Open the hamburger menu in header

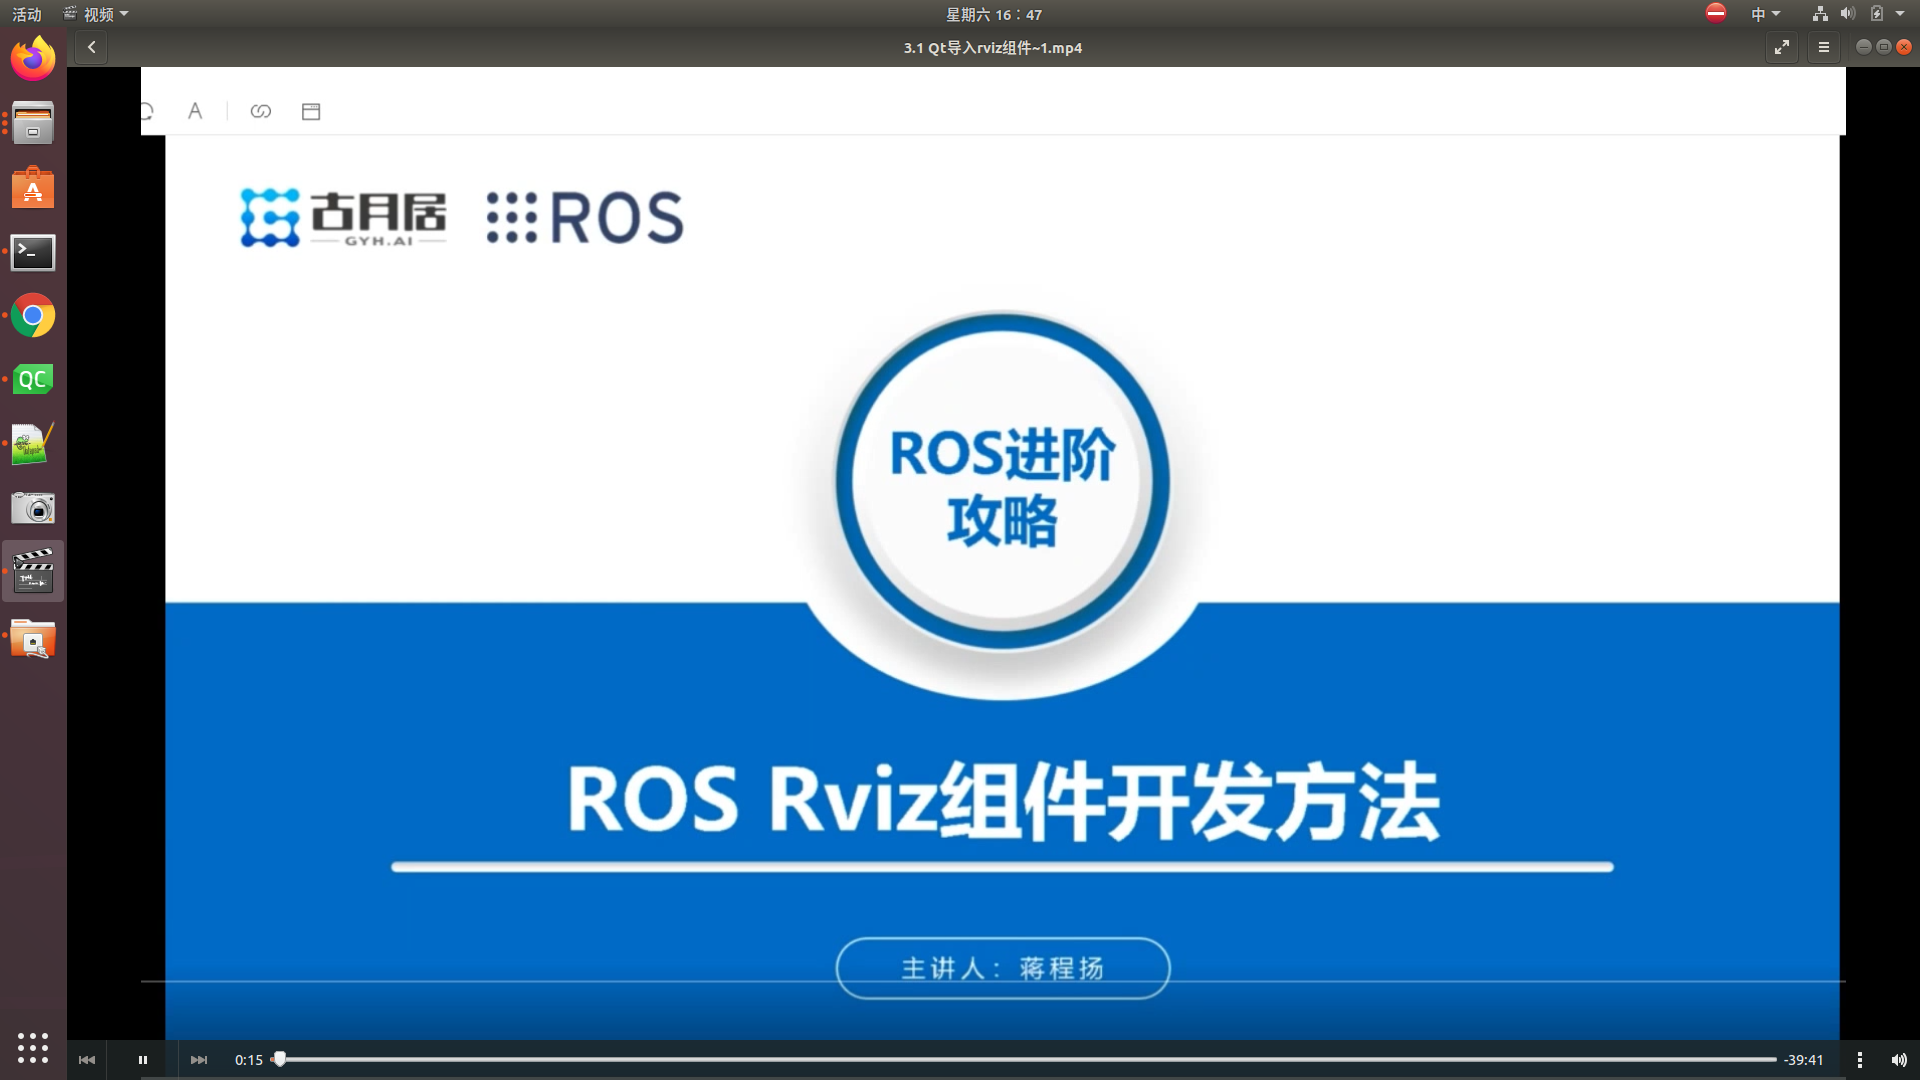pos(1823,47)
